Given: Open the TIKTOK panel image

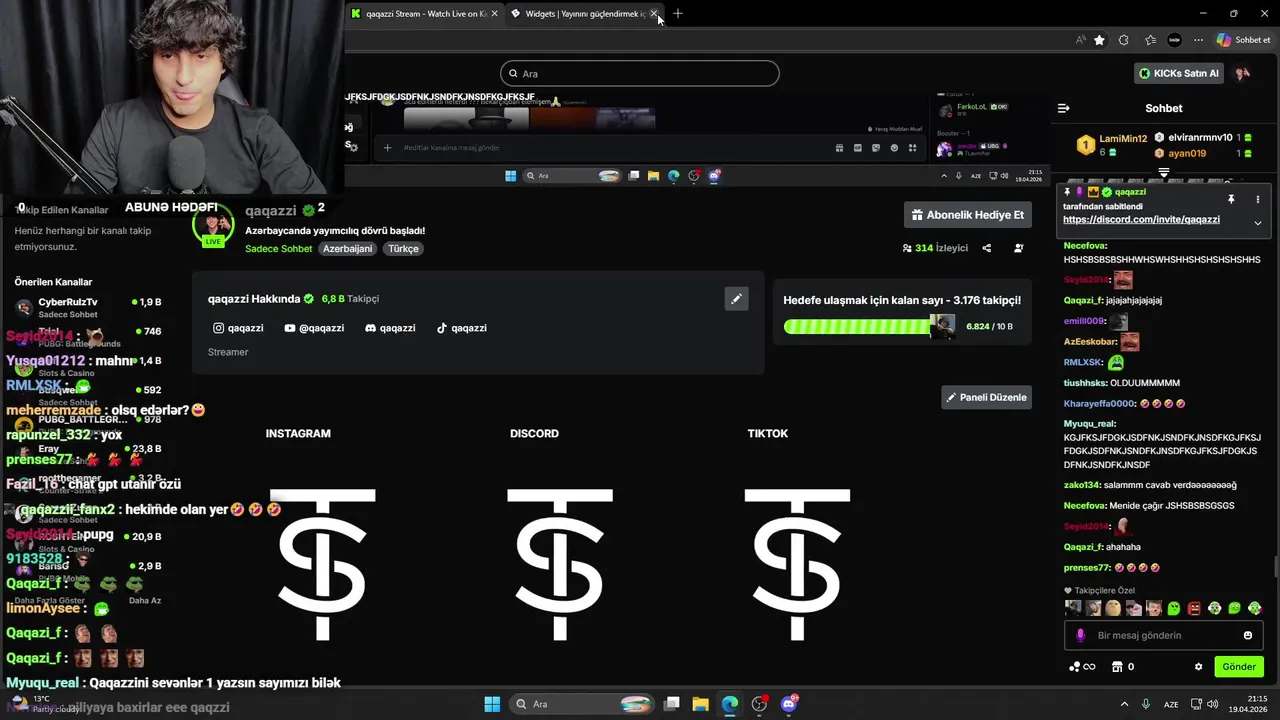Looking at the screenshot, I should (x=797, y=563).
